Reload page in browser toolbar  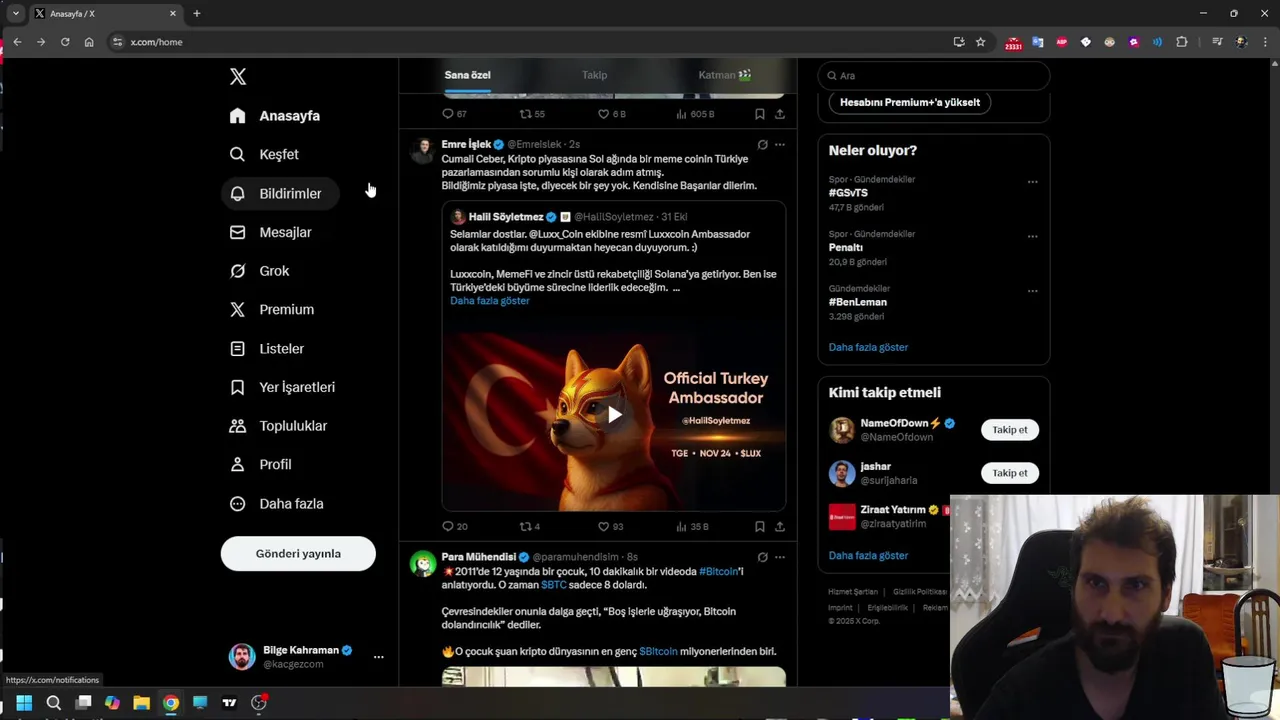click(65, 42)
